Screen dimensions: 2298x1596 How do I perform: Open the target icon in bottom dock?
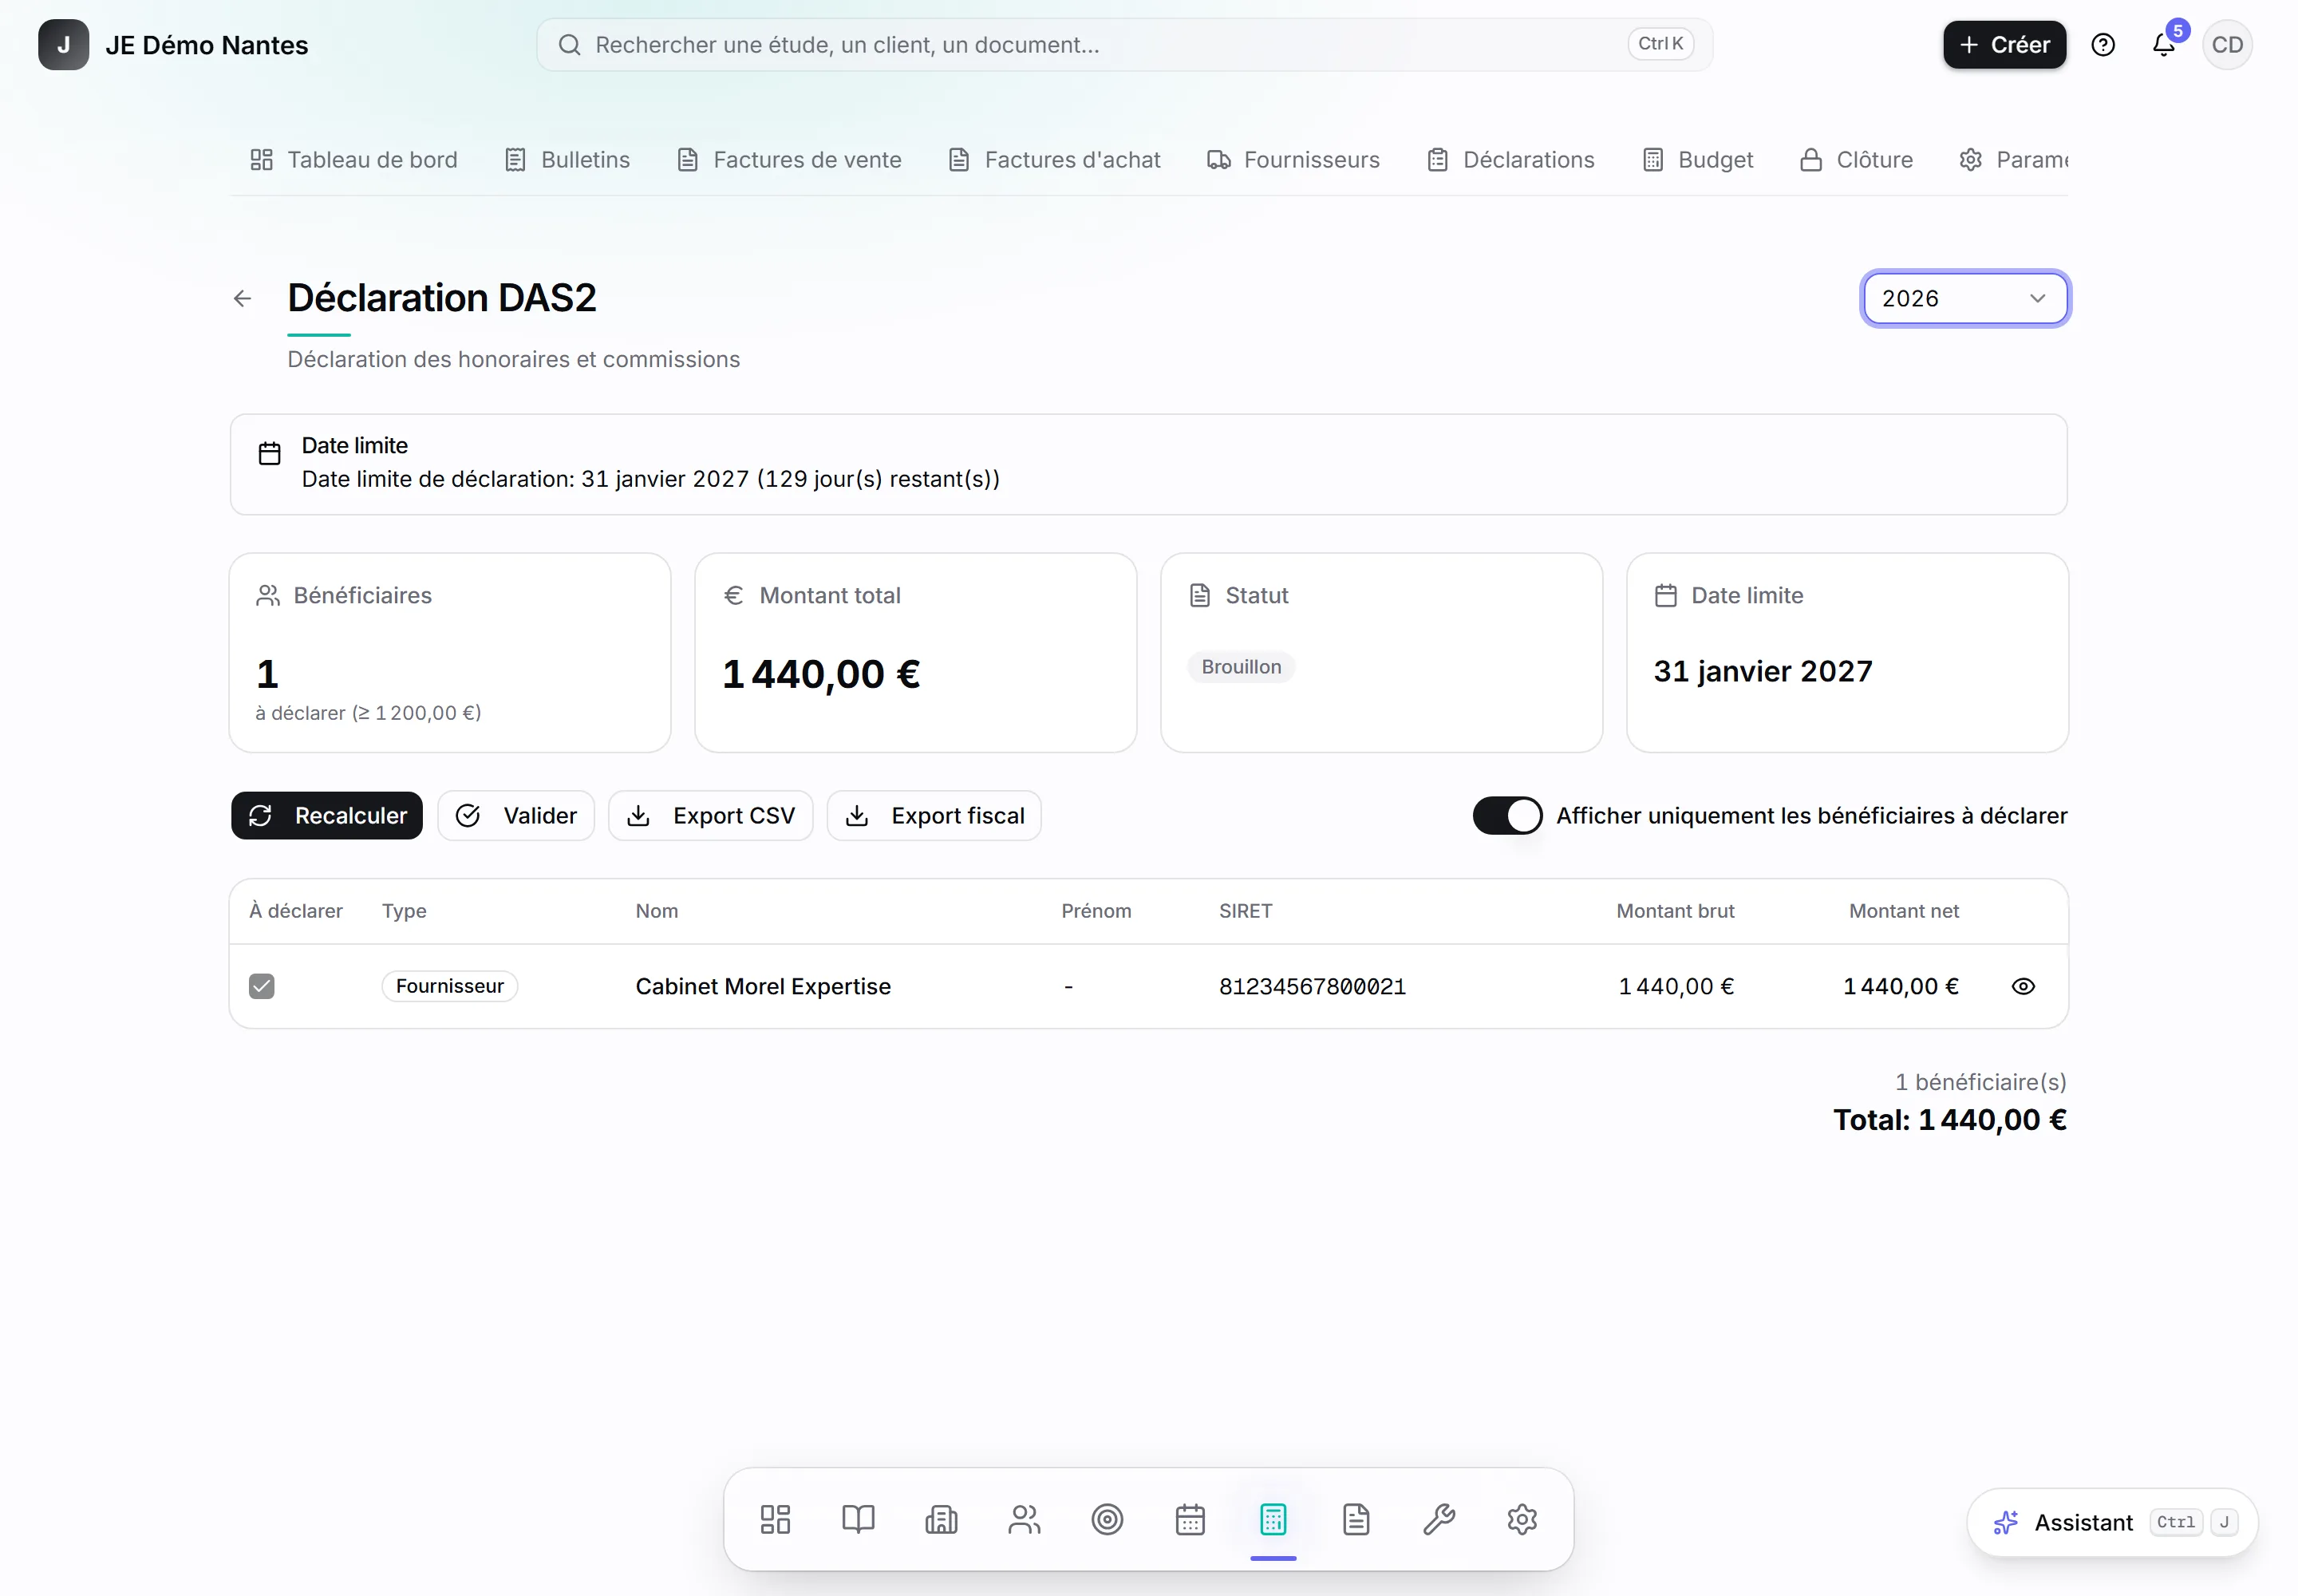tap(1107, 1520)
